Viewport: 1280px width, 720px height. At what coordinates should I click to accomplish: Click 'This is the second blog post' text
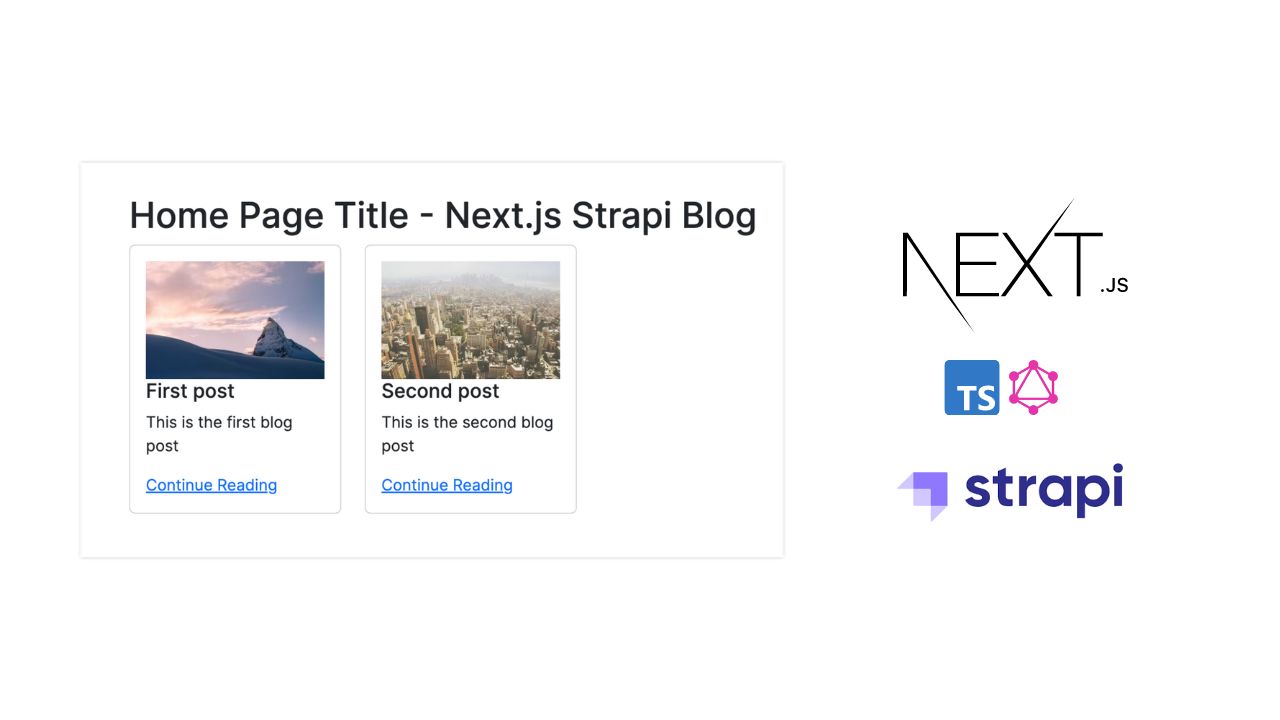(466, 433)
